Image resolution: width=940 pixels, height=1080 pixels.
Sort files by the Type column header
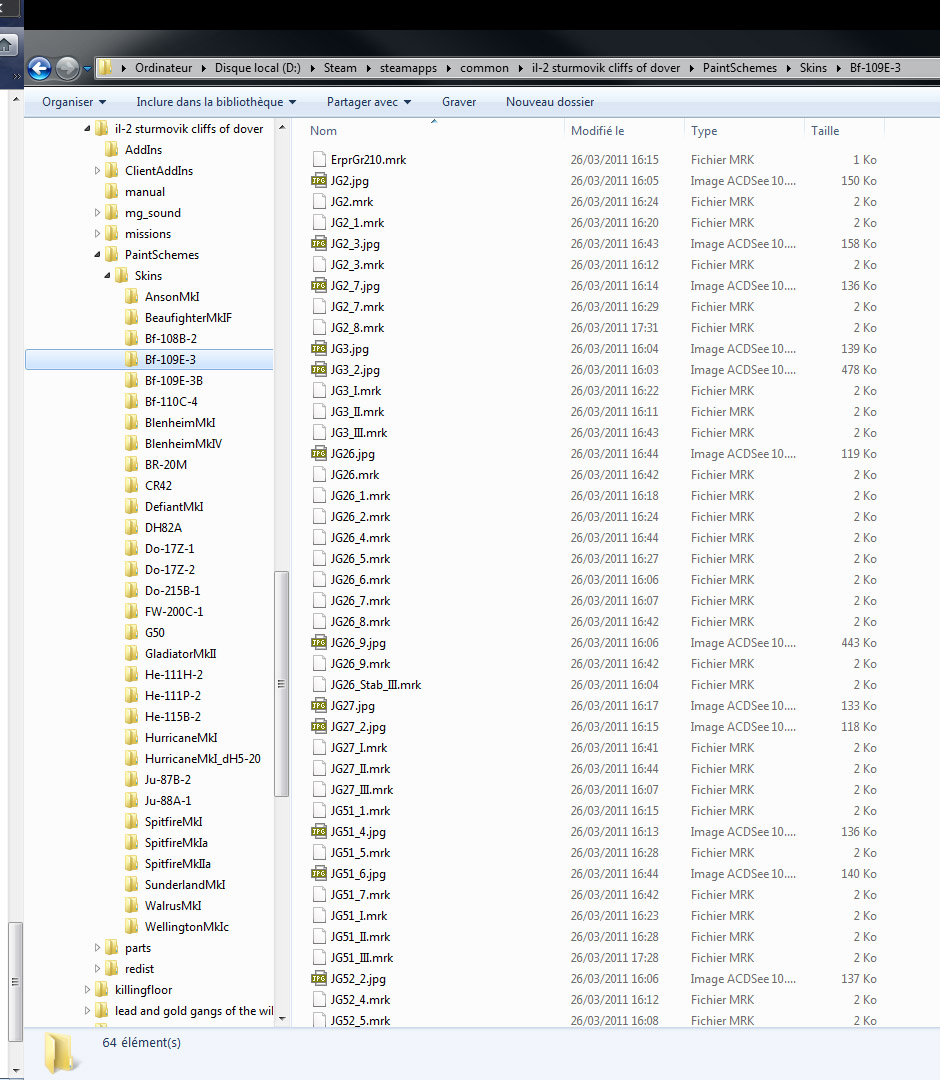click(x=744, y=131)
